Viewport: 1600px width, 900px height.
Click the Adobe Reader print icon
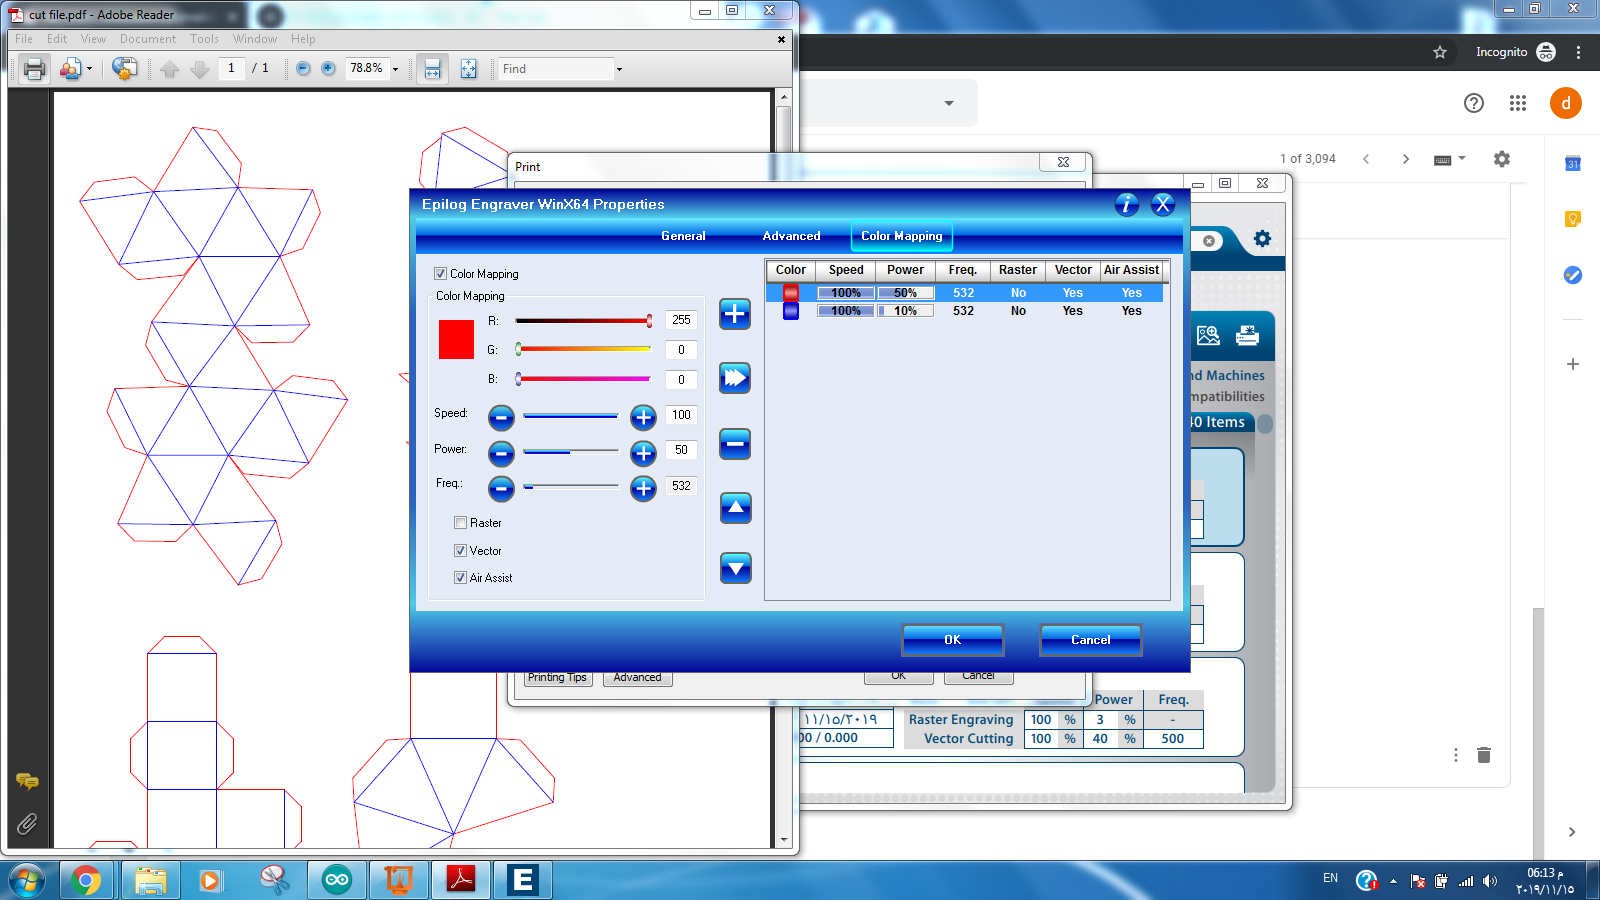click(34, 69)
